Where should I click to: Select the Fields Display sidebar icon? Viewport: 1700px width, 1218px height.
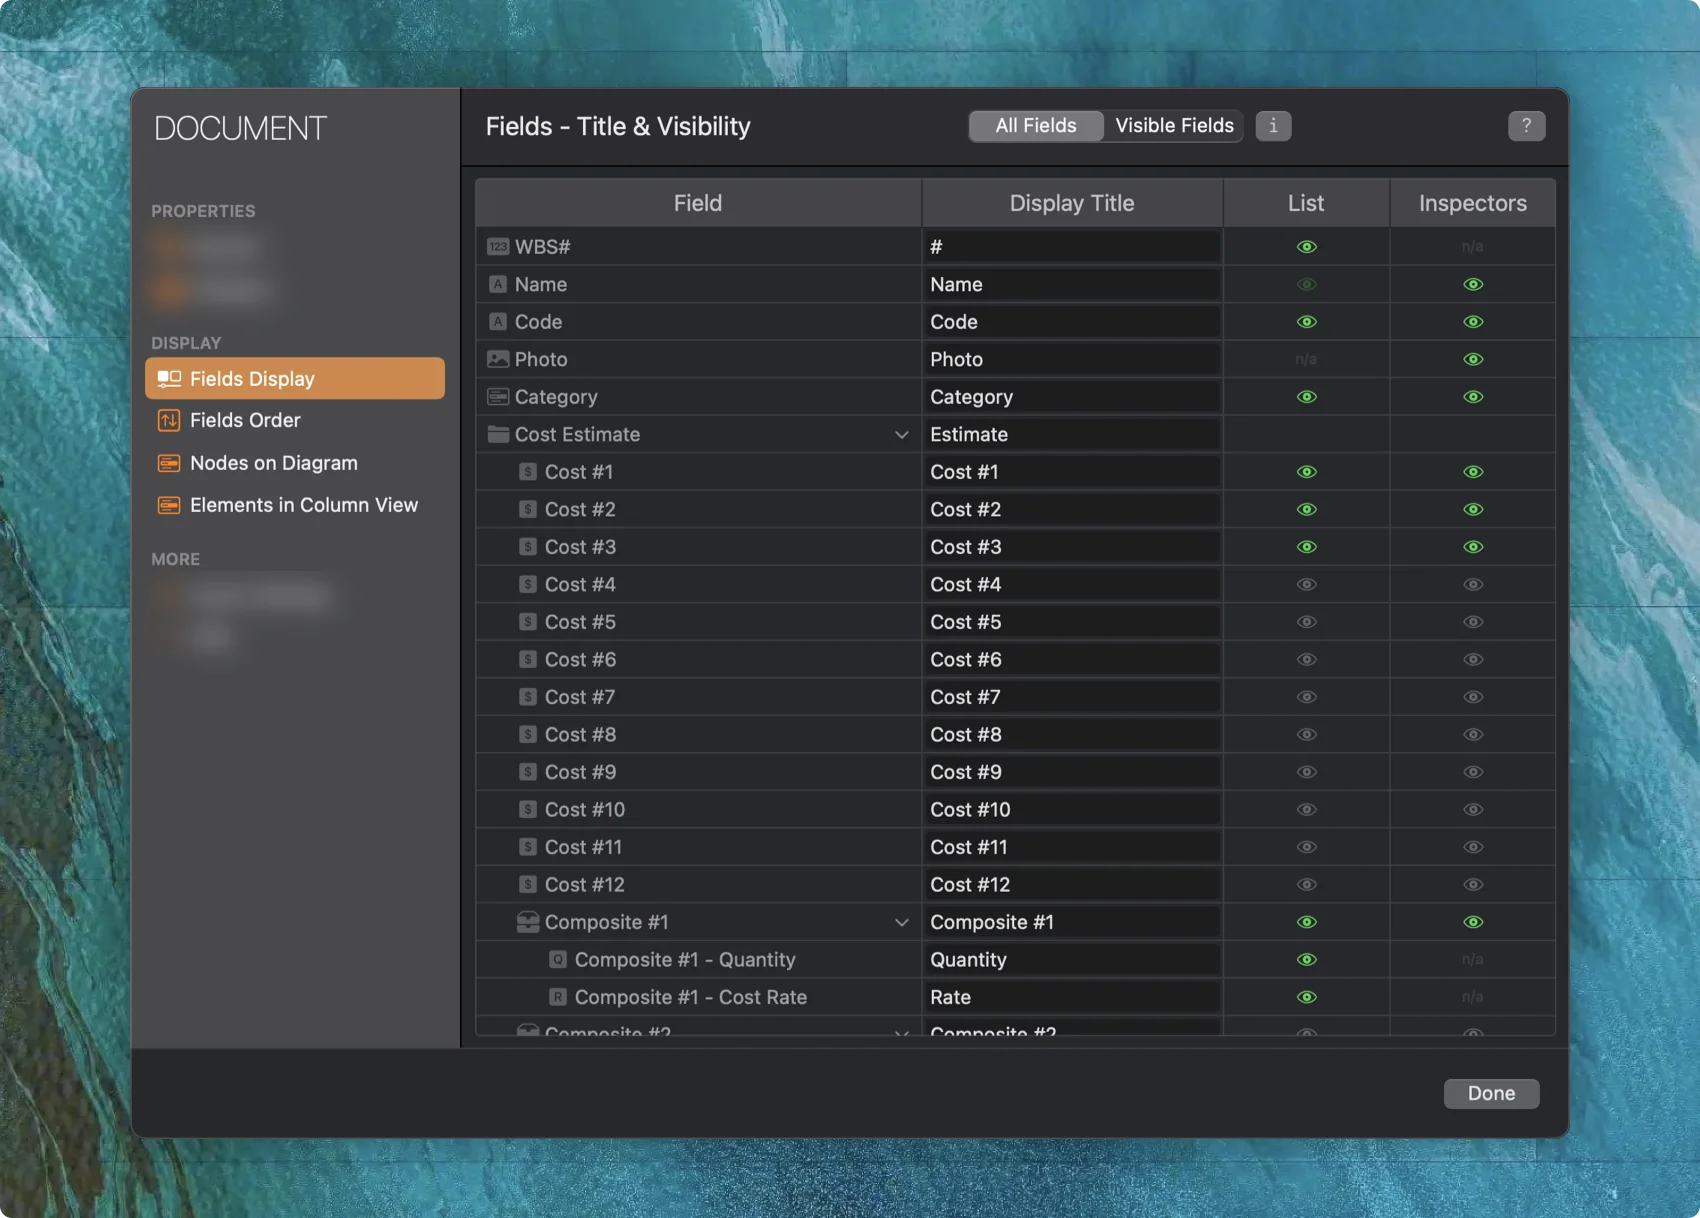(x=169, y=378)
